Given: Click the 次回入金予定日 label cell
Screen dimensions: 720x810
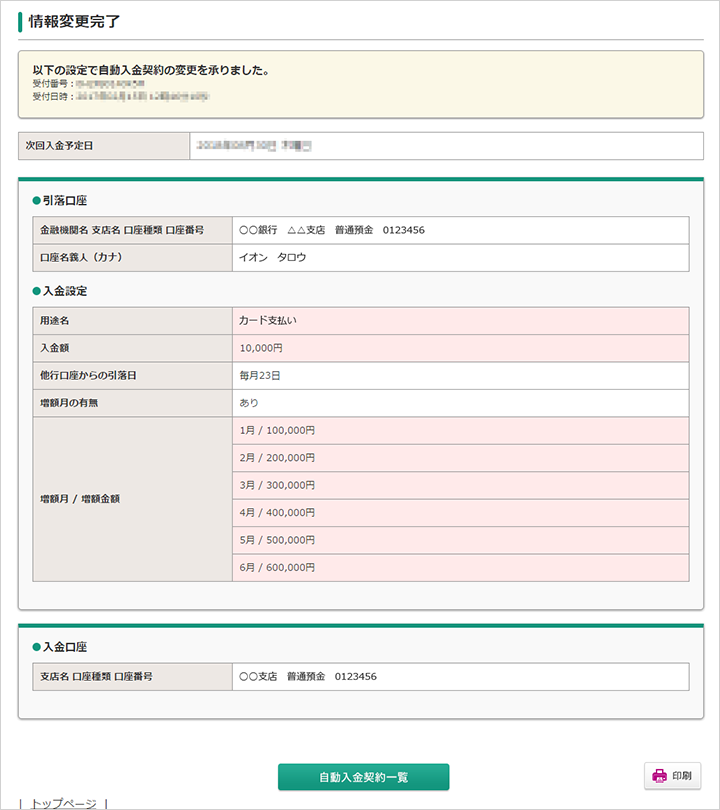Looking at the screenshot, I should coord(103,146).
